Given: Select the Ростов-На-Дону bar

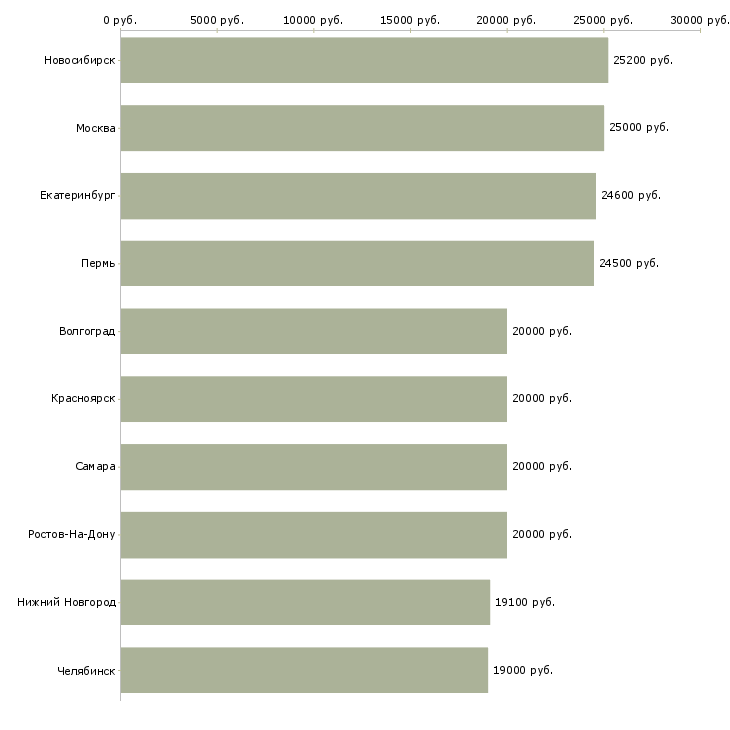Looking at the screenshot, I should coord(313,534).
